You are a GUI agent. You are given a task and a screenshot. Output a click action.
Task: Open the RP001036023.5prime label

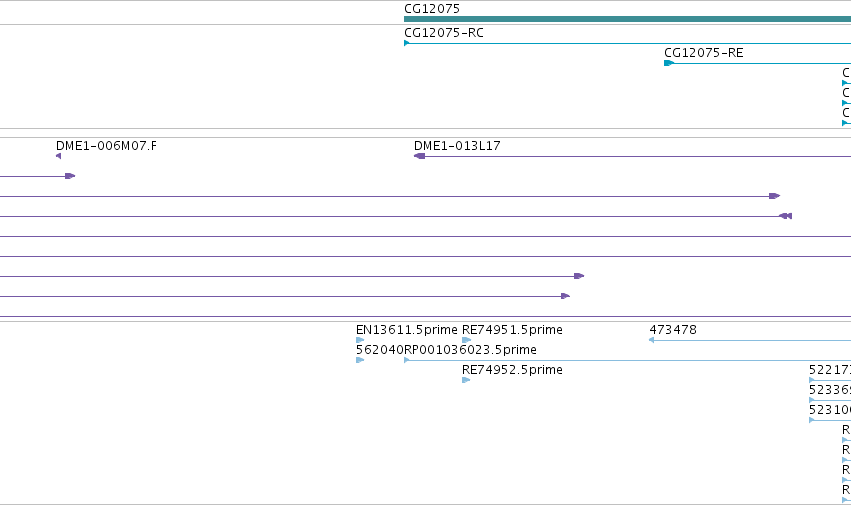pyautogui.click(x=471, y=350)
